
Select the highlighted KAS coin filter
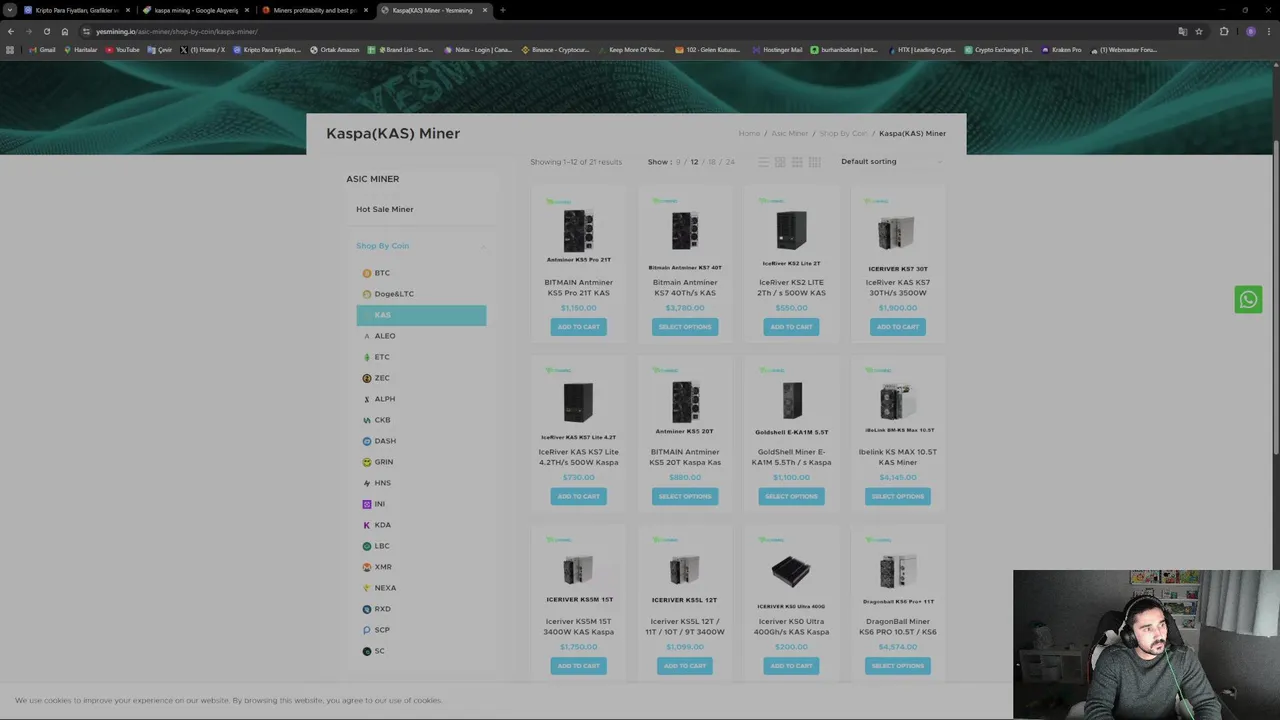421,315
